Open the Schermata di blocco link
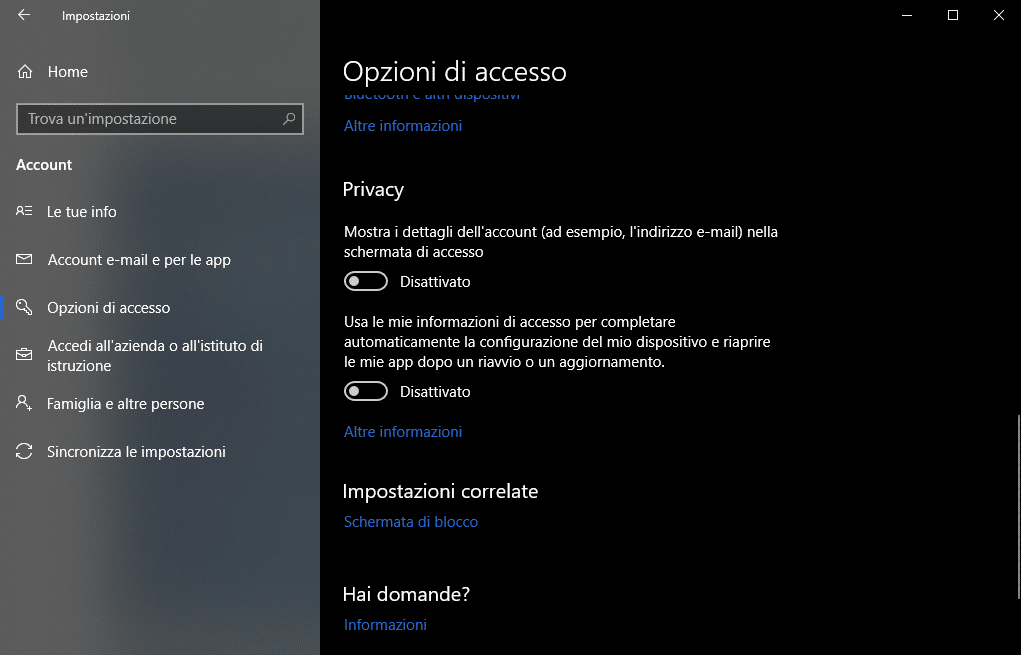The image size is (1021, 655). click(x=411, y=522)
